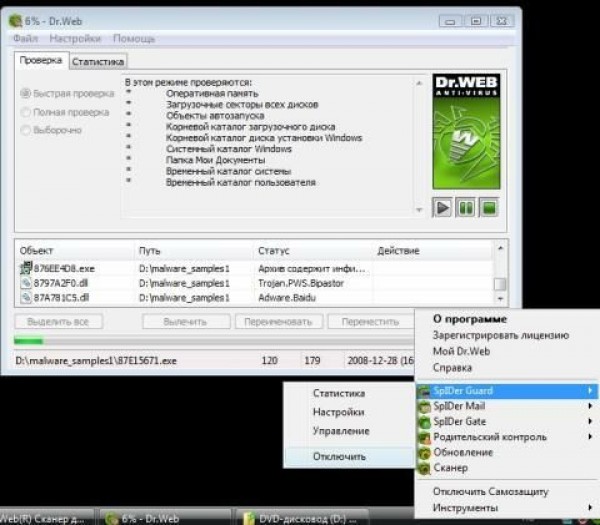
Task: Click the Выделить все button
Action: pyautogui.click(x=59, y=322)
